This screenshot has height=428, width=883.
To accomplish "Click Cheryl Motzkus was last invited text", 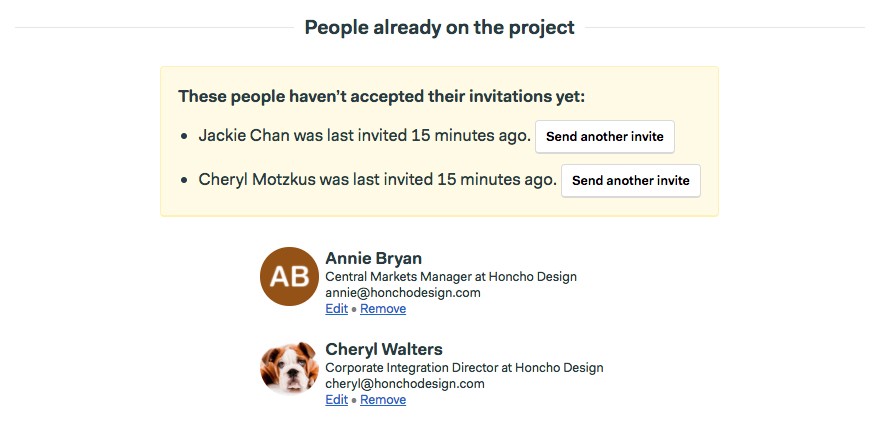I will point(377,180).
